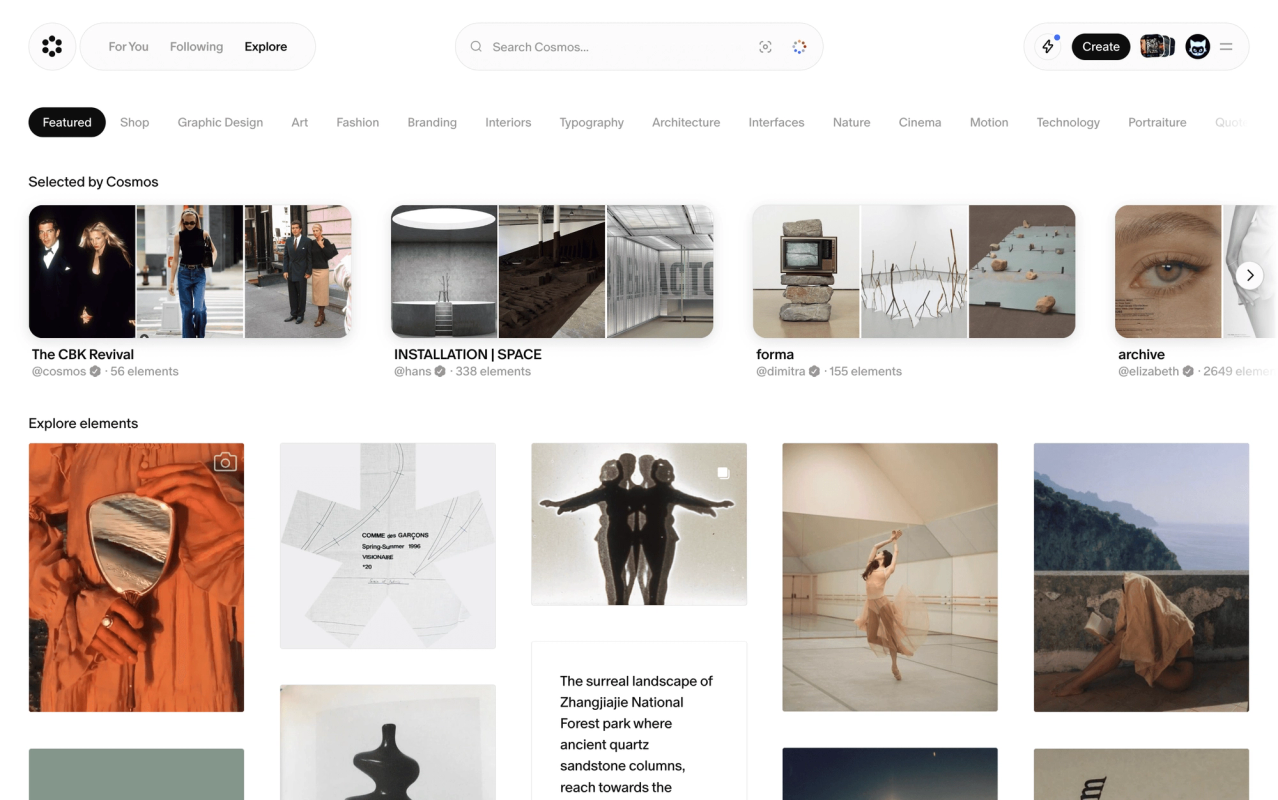Click the '56 elements' count text

(144, 371)
